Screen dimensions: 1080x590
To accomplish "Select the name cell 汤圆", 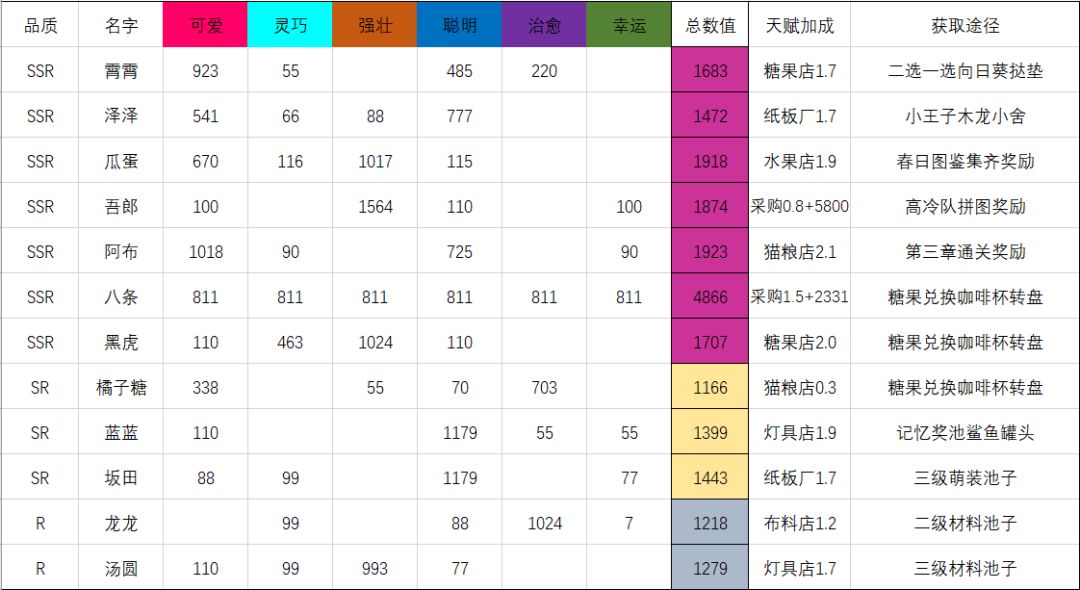I will (121, 569).
